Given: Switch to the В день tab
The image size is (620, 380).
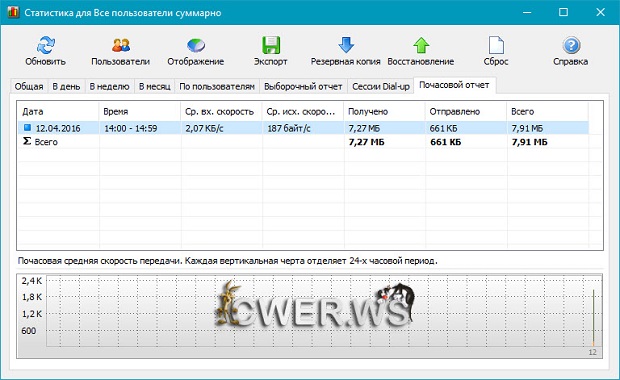Looking at the screenshot, I should click(66, 87).
